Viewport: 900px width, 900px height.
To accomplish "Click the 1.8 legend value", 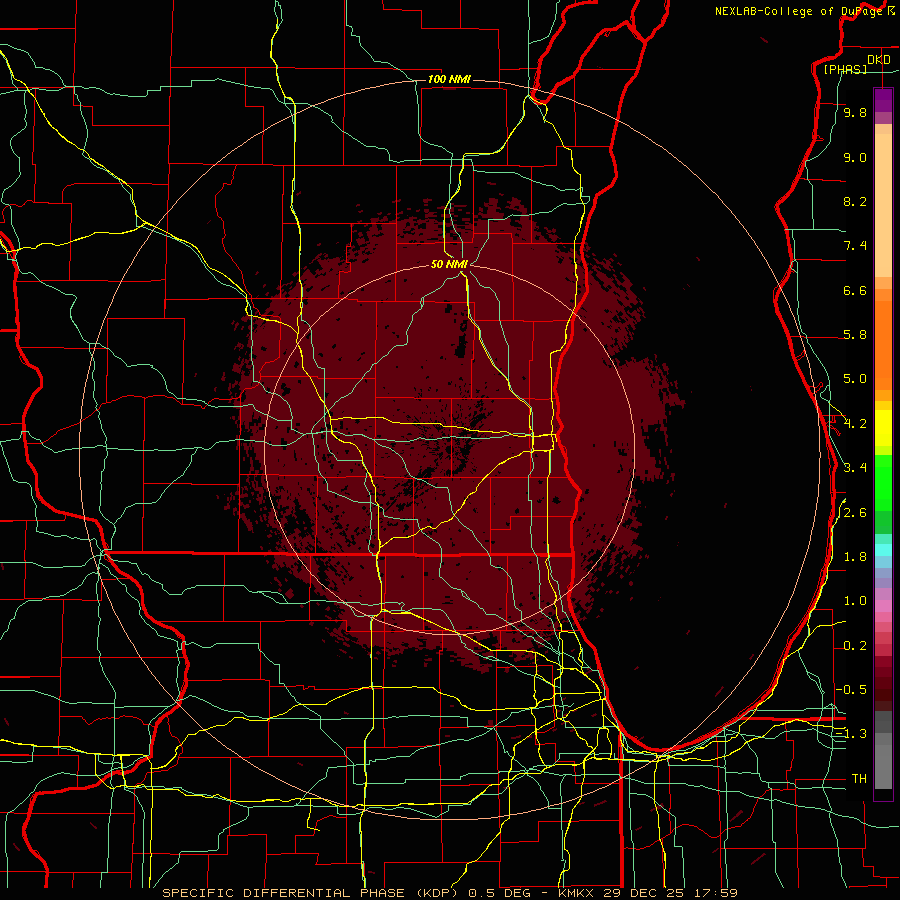I will pos(855,557).
